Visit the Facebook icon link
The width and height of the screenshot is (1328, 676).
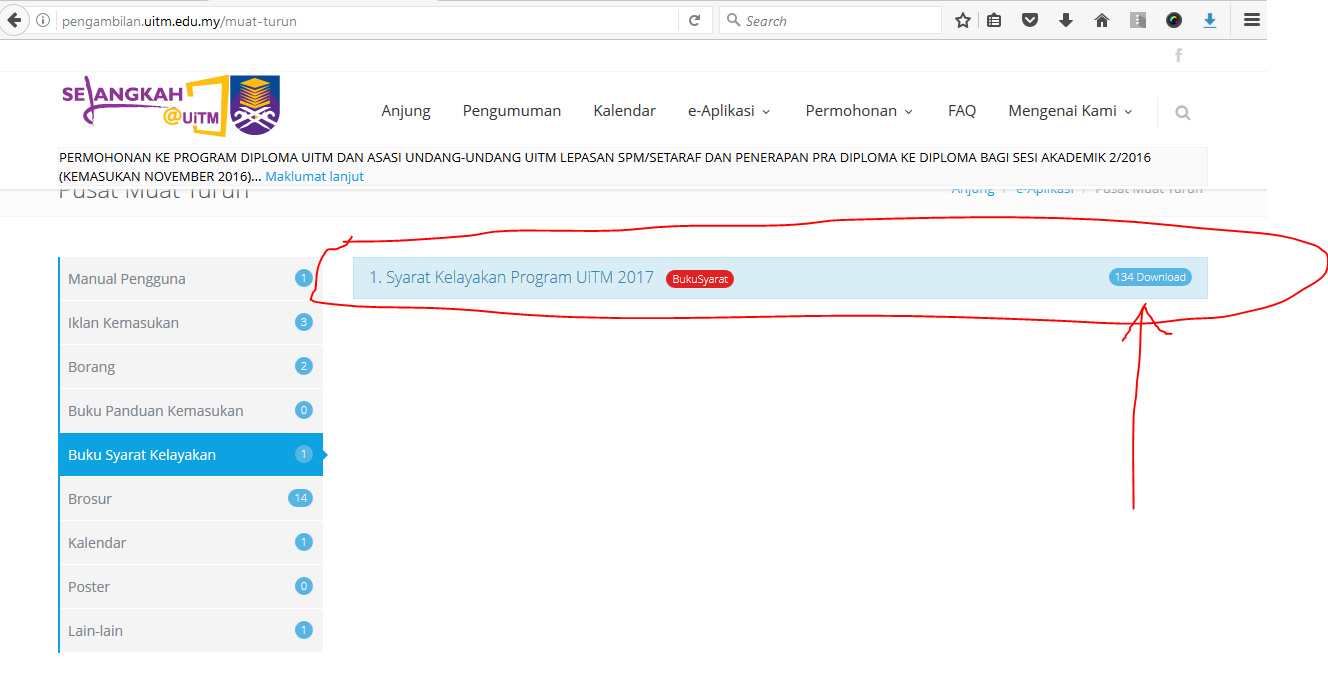point(1178,55)
